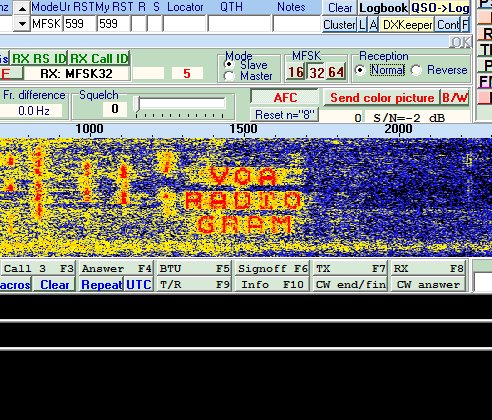Click the mode spinner up arrow

coord(22,8)
